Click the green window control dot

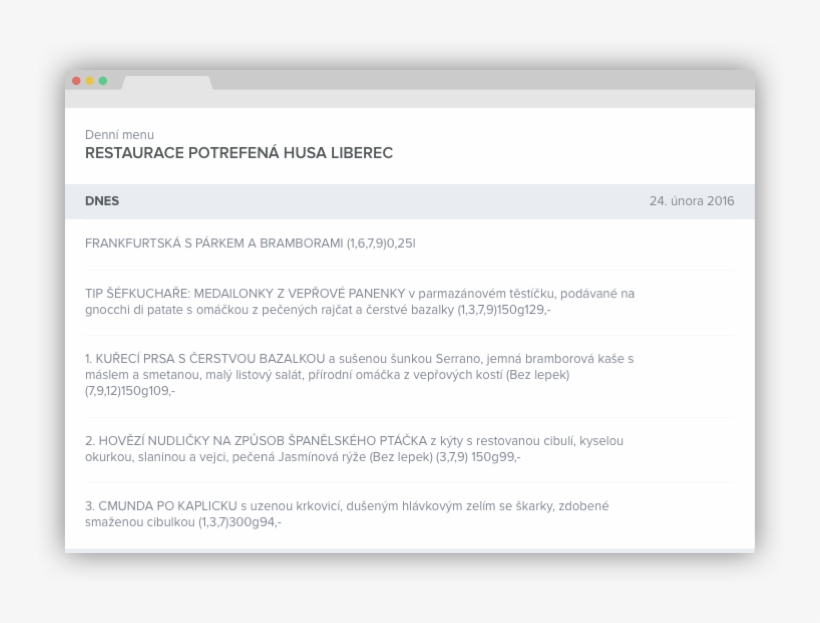pyautogui.click(x=101, y=80)
